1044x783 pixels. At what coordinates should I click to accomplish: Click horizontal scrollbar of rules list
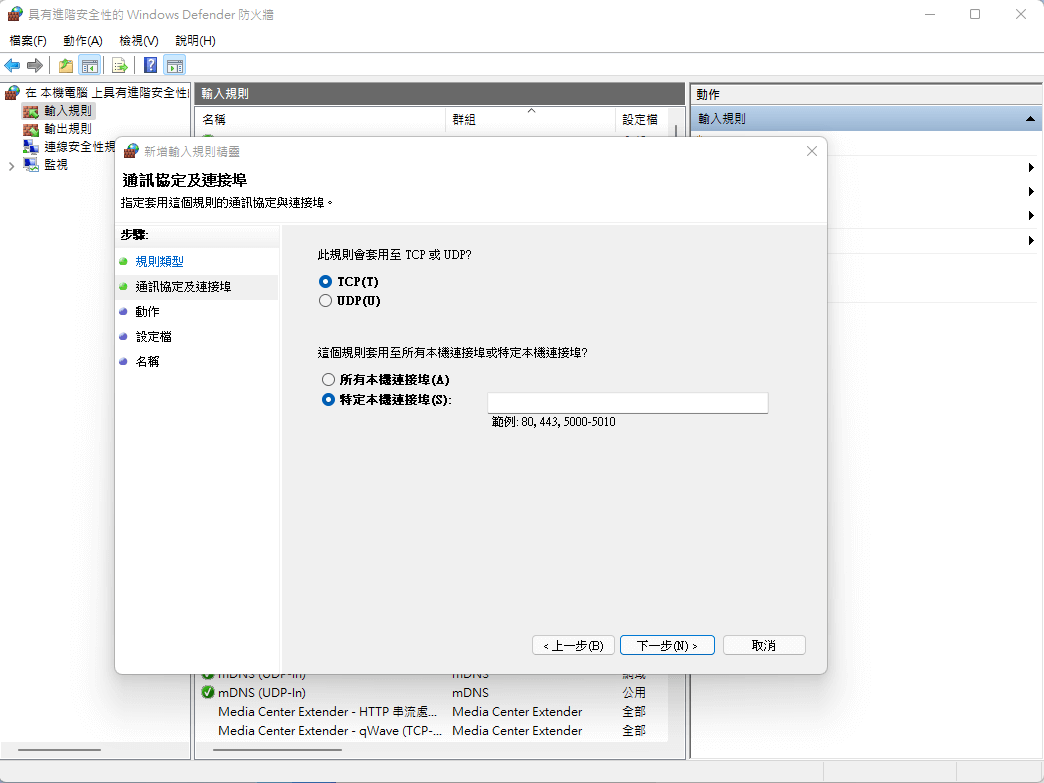(x=278, y=750)
